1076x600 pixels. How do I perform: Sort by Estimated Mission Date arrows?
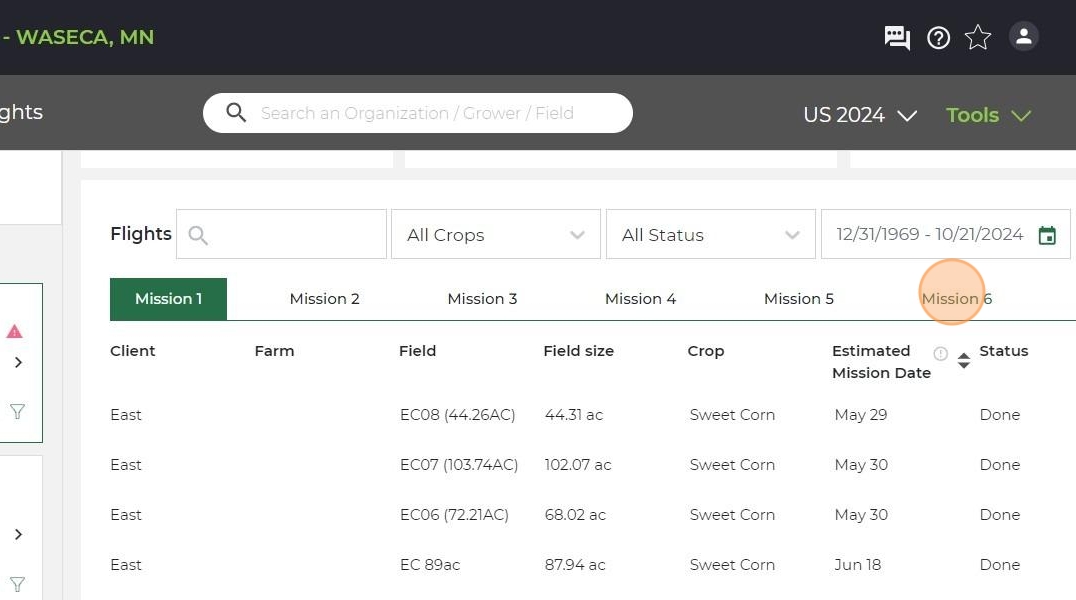click(x=963, y=361)
